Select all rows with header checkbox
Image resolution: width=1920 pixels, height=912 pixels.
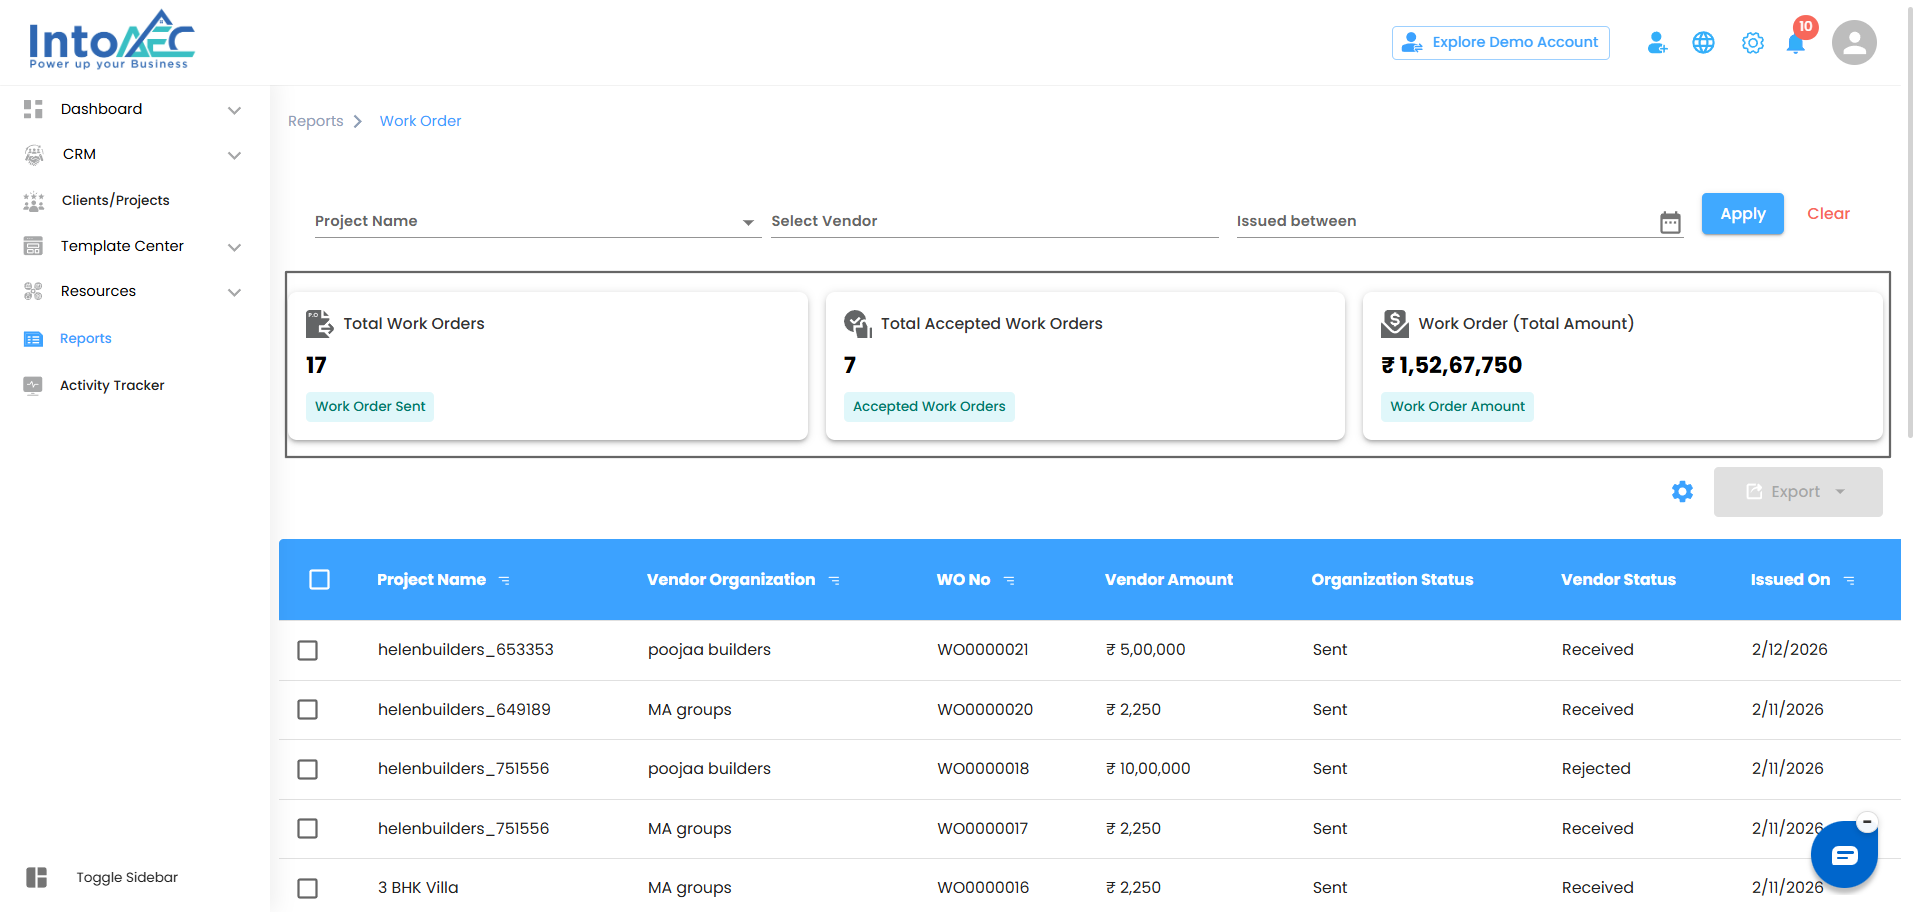pyautogui.click(x=319, y=580)
